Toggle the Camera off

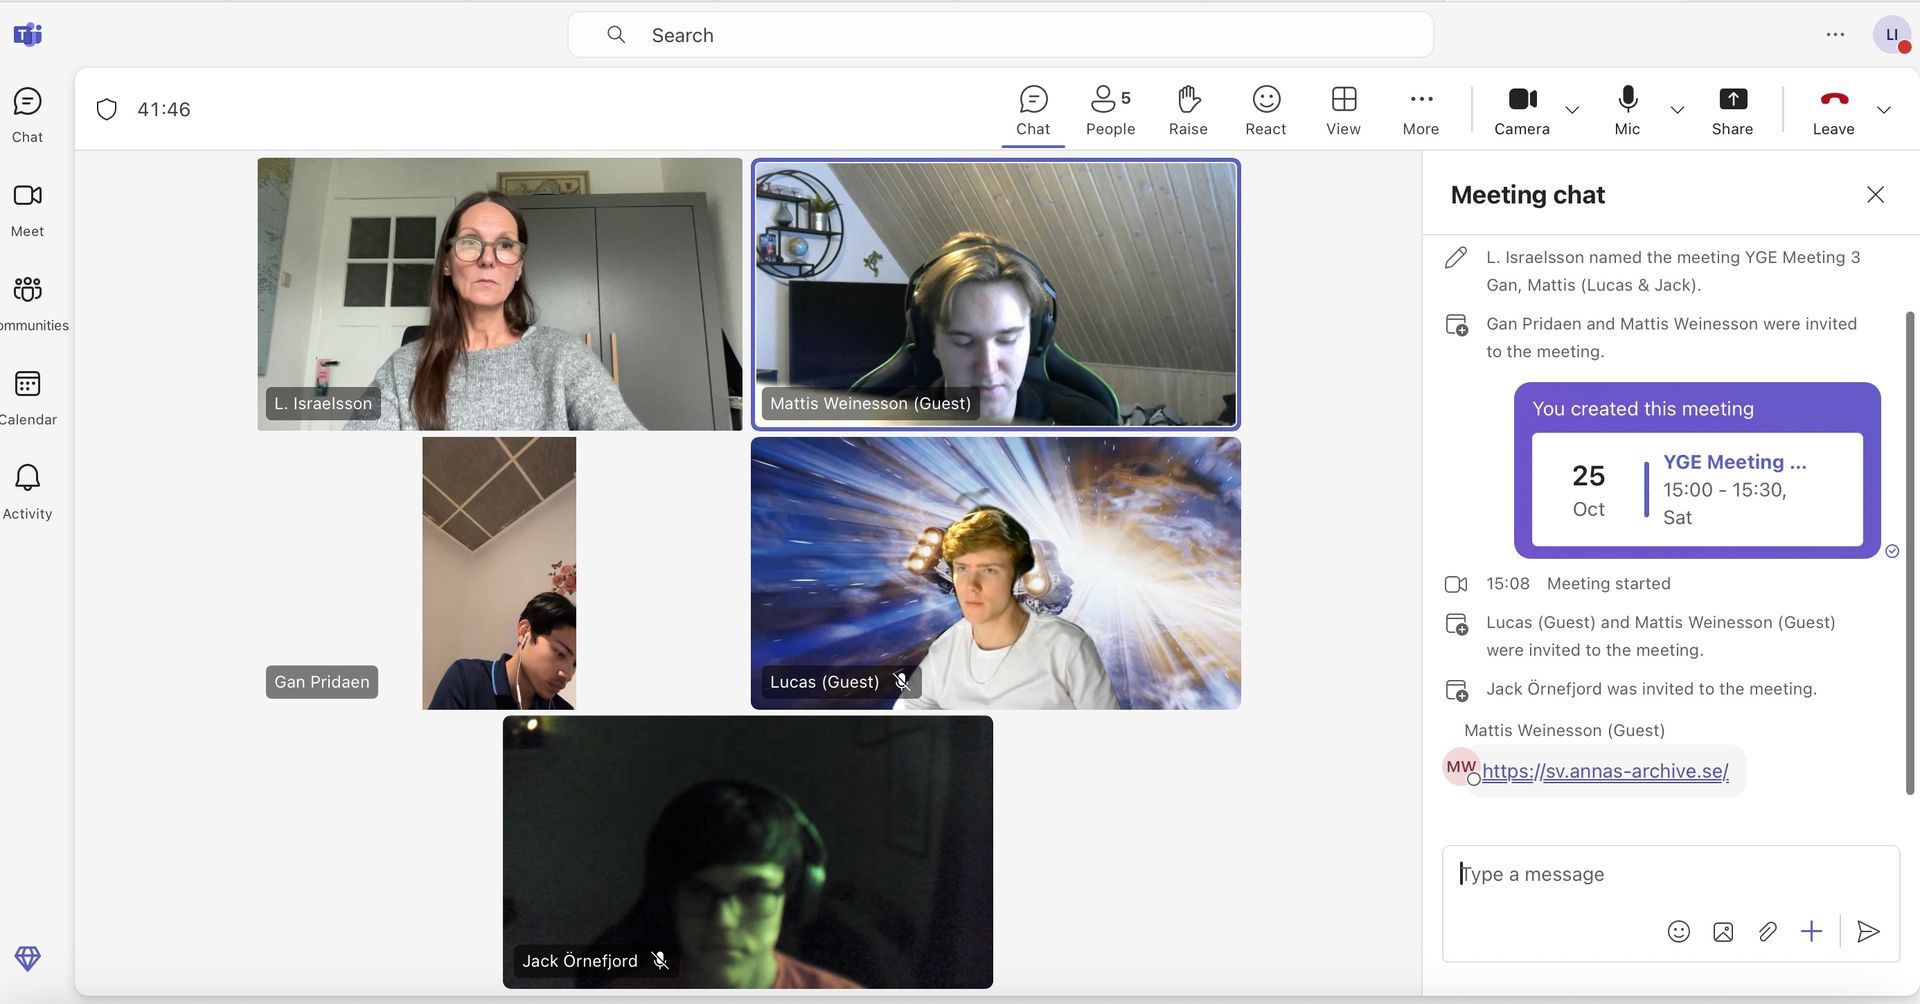click(1521, 109)
